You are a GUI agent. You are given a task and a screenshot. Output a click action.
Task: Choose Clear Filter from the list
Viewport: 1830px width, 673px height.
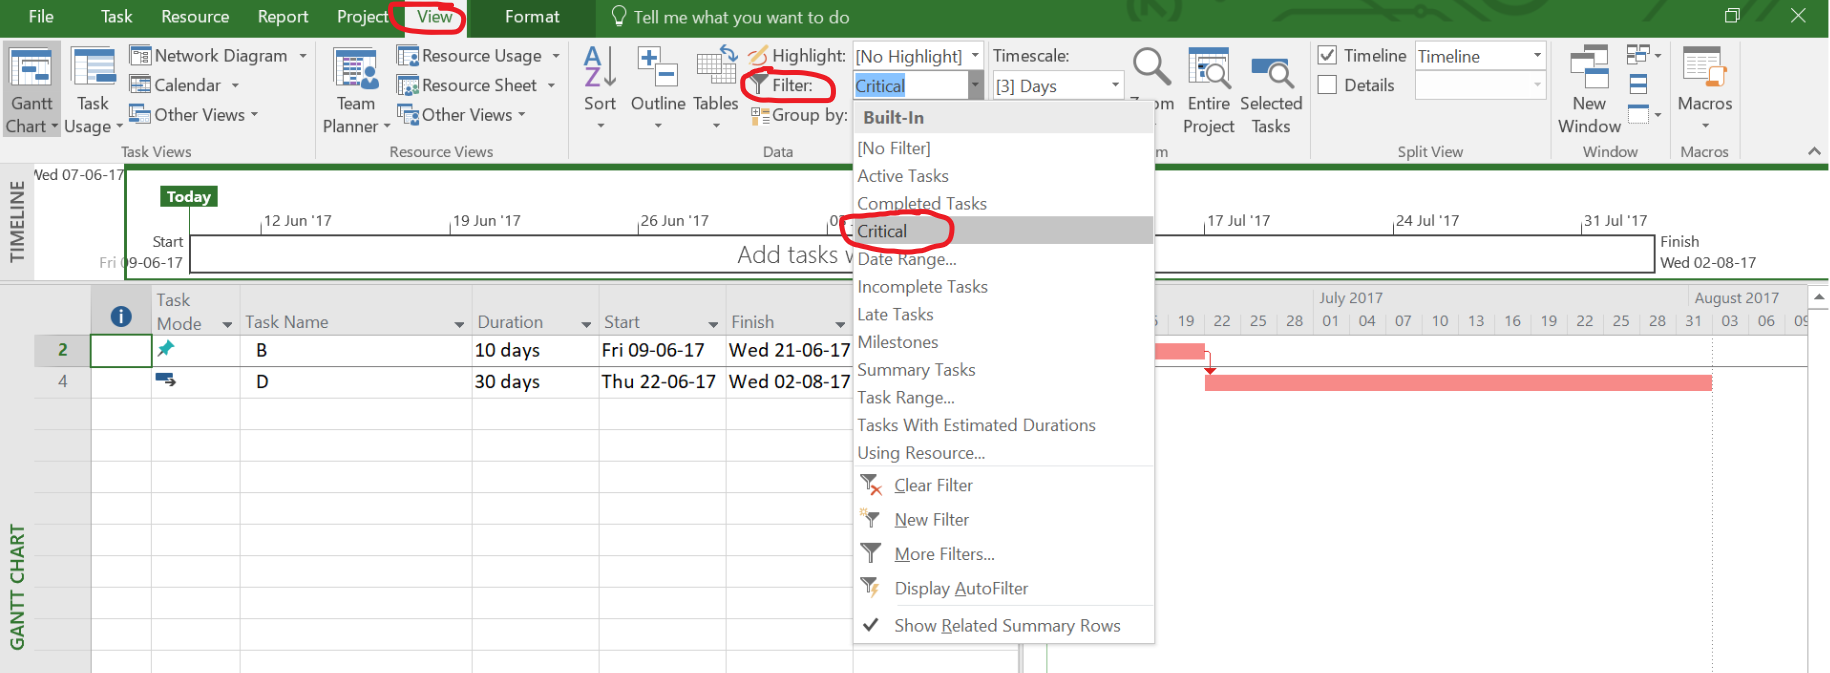point(932,486)
